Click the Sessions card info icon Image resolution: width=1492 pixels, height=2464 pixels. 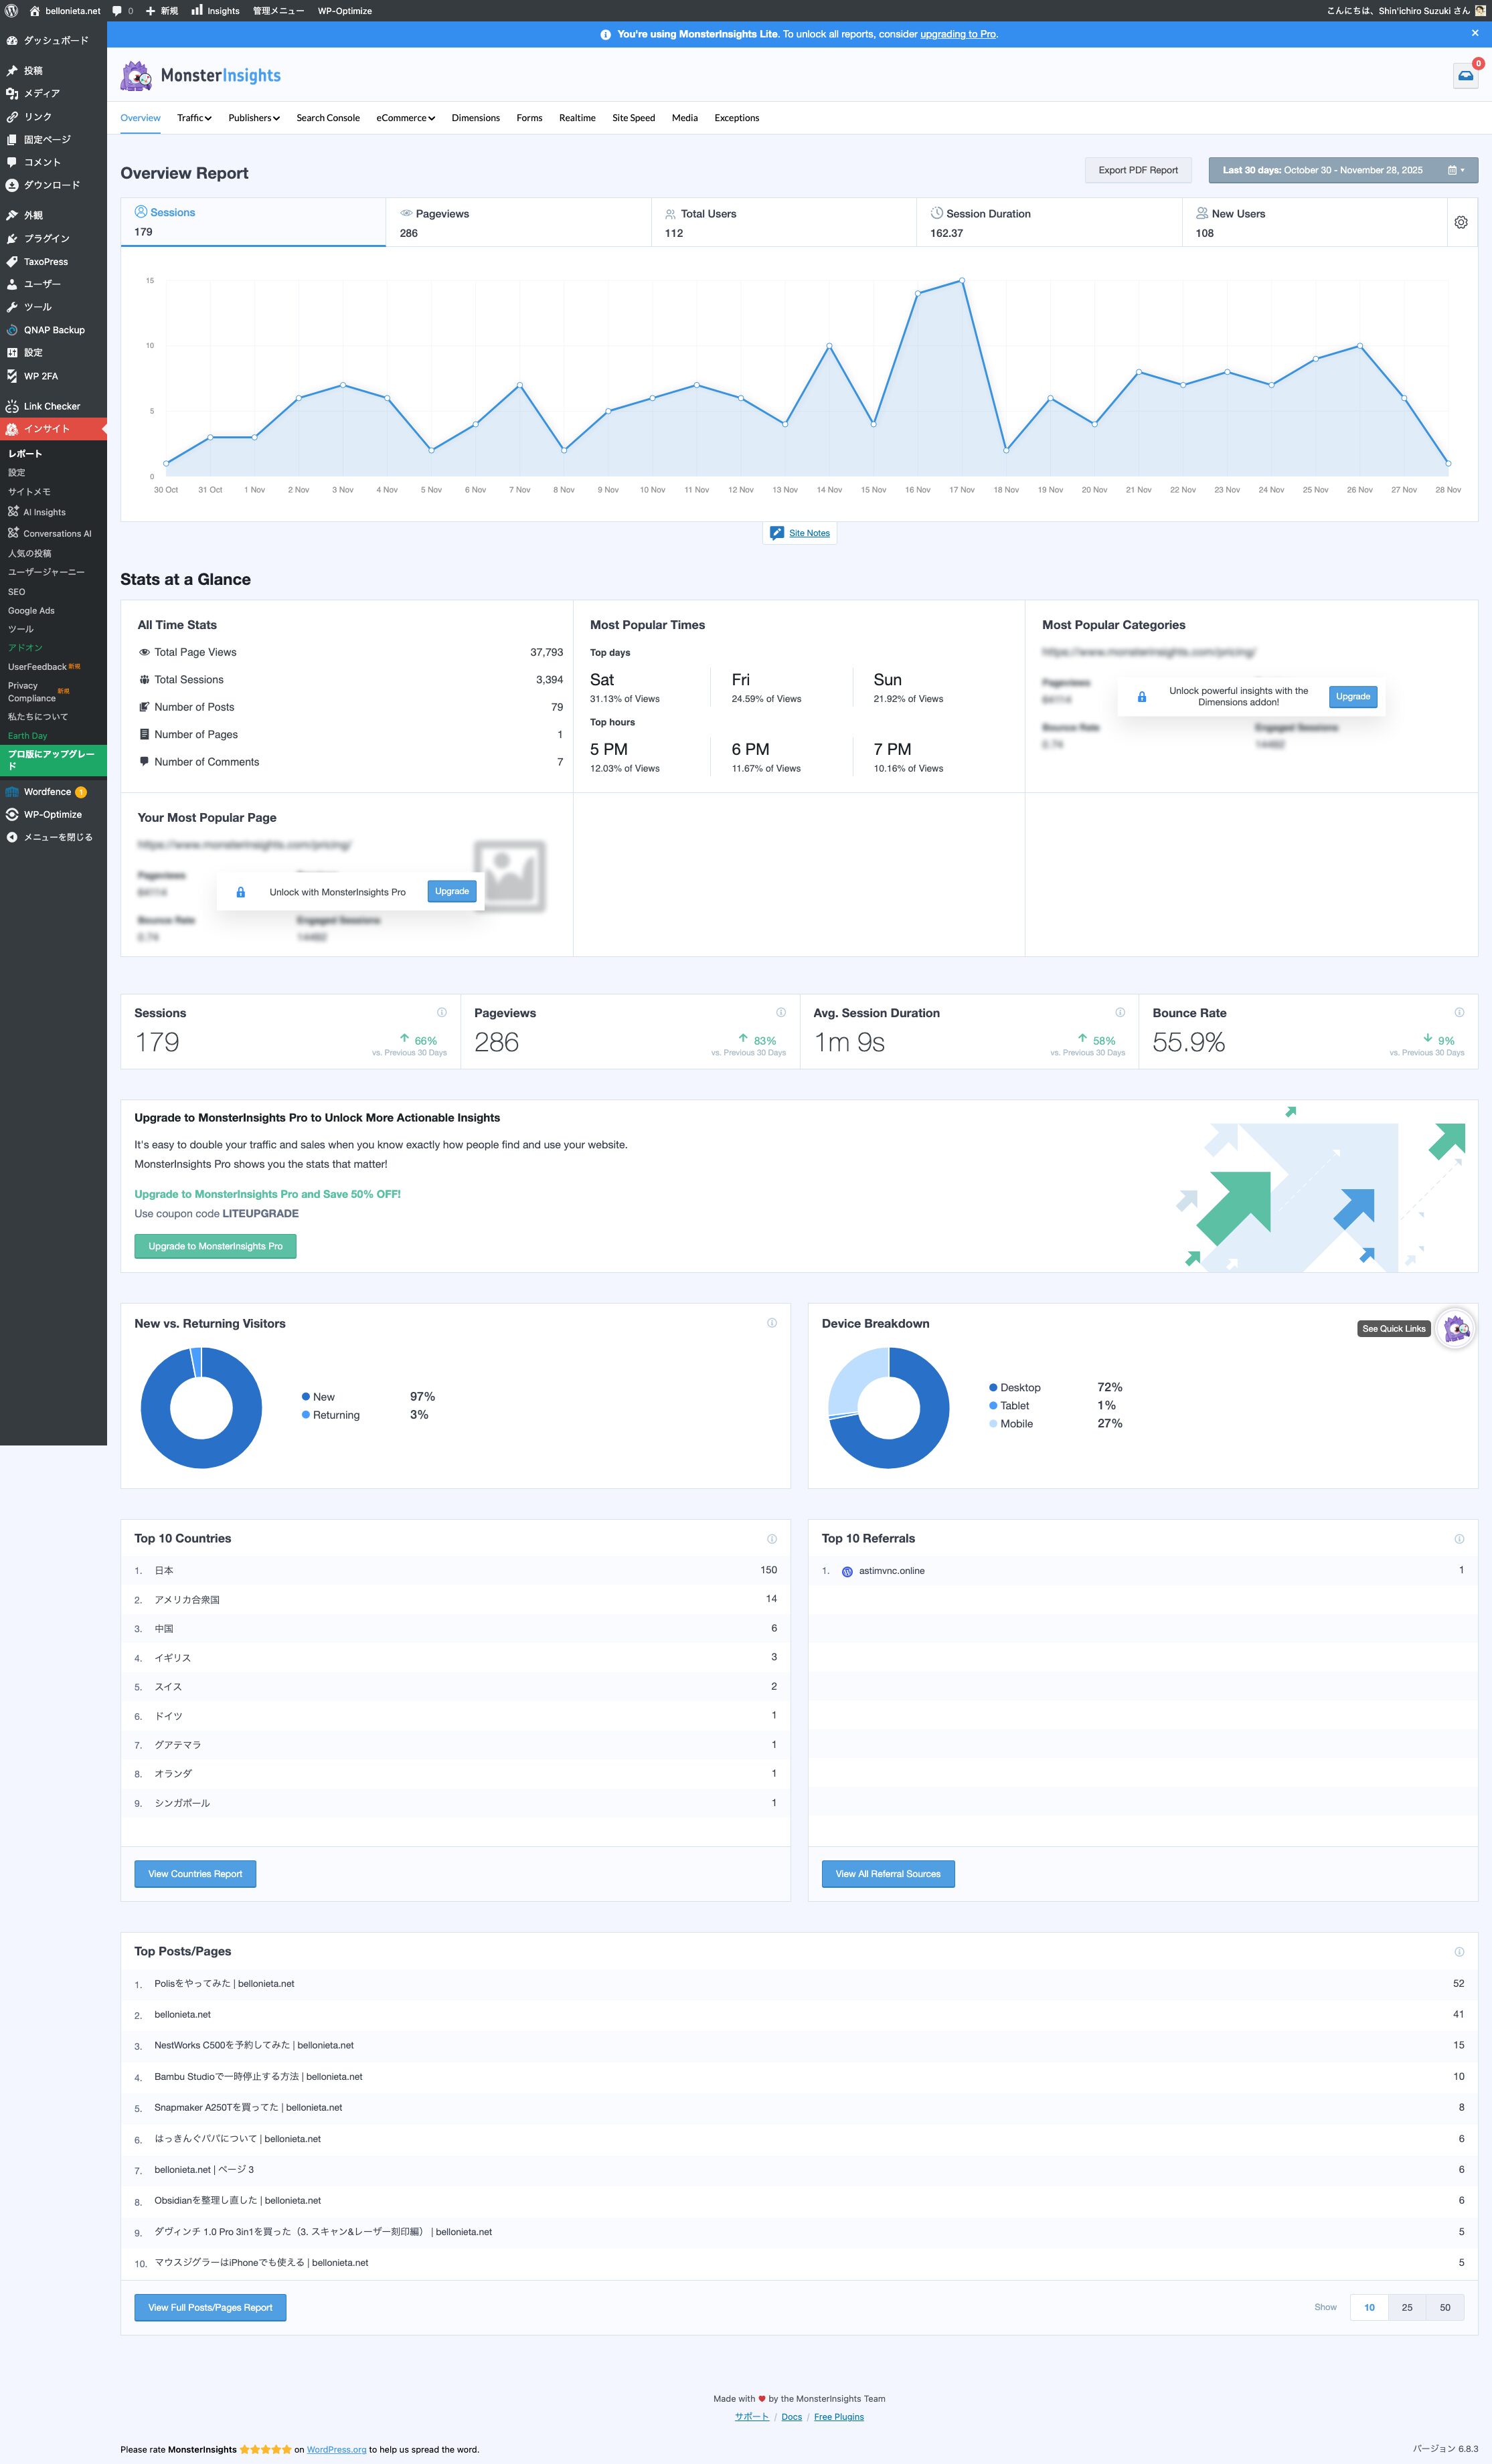pyautogui.click(x=441, y=1012)
